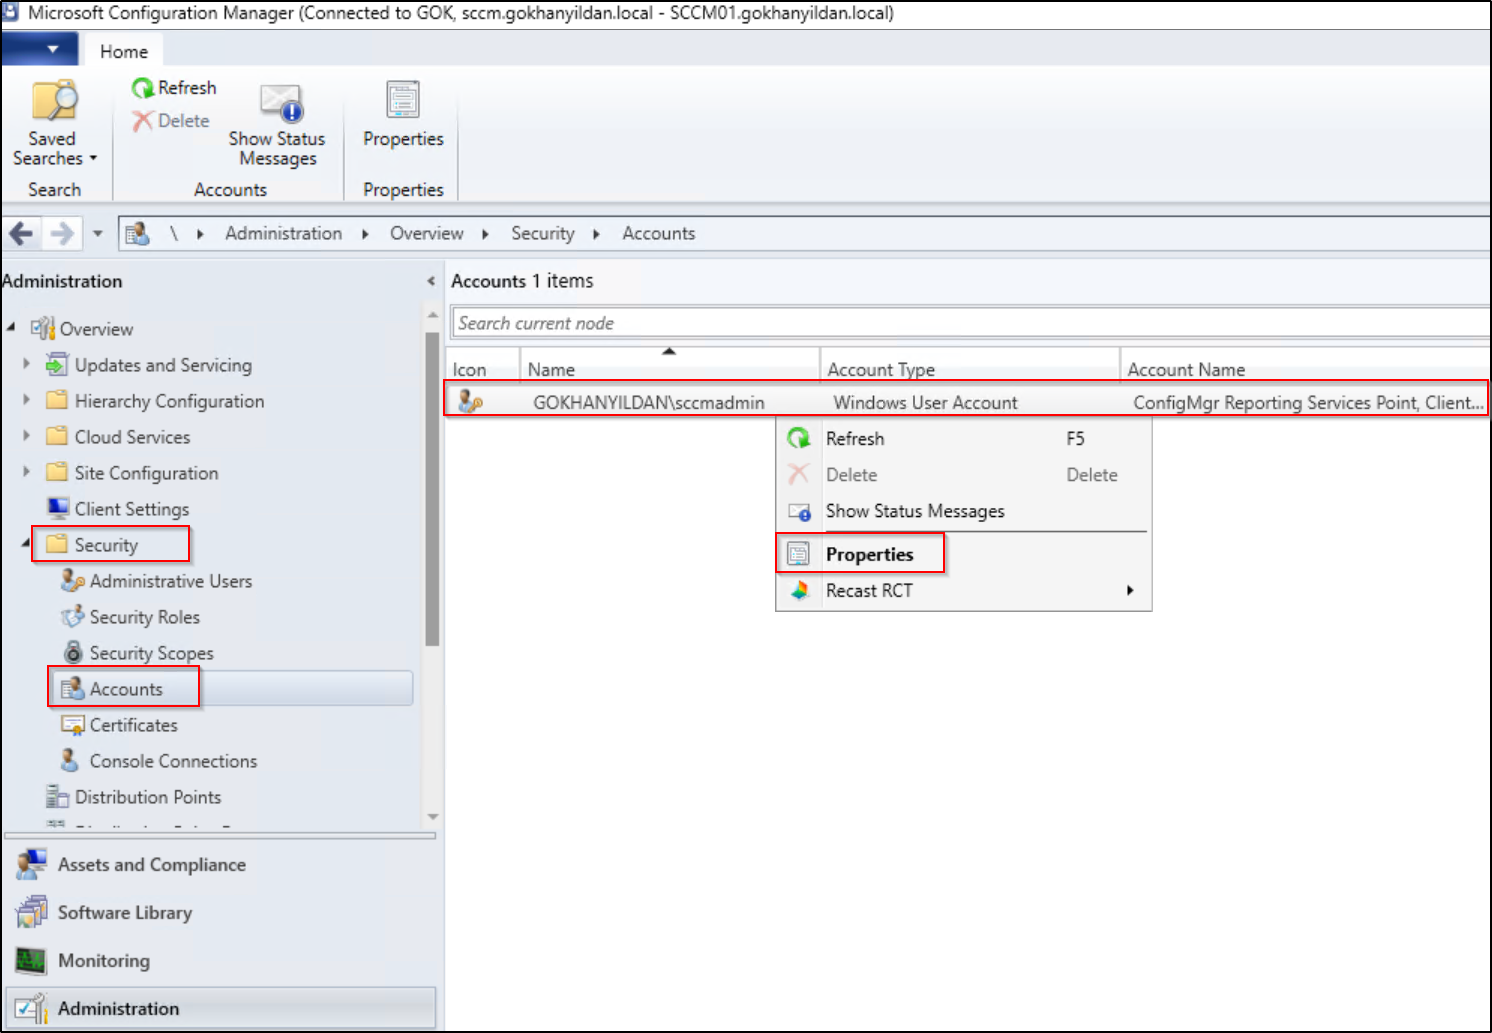Click Security in the breadcrumb path

click(542, 233)
